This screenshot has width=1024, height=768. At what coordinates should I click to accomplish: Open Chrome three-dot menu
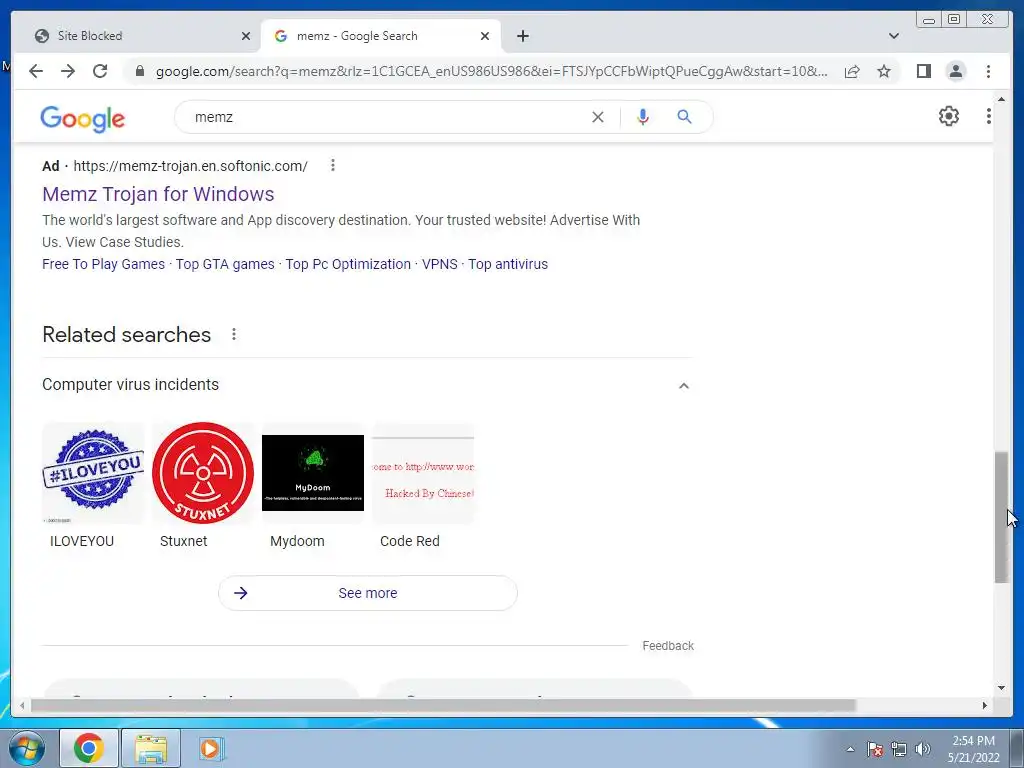point(988,71)
